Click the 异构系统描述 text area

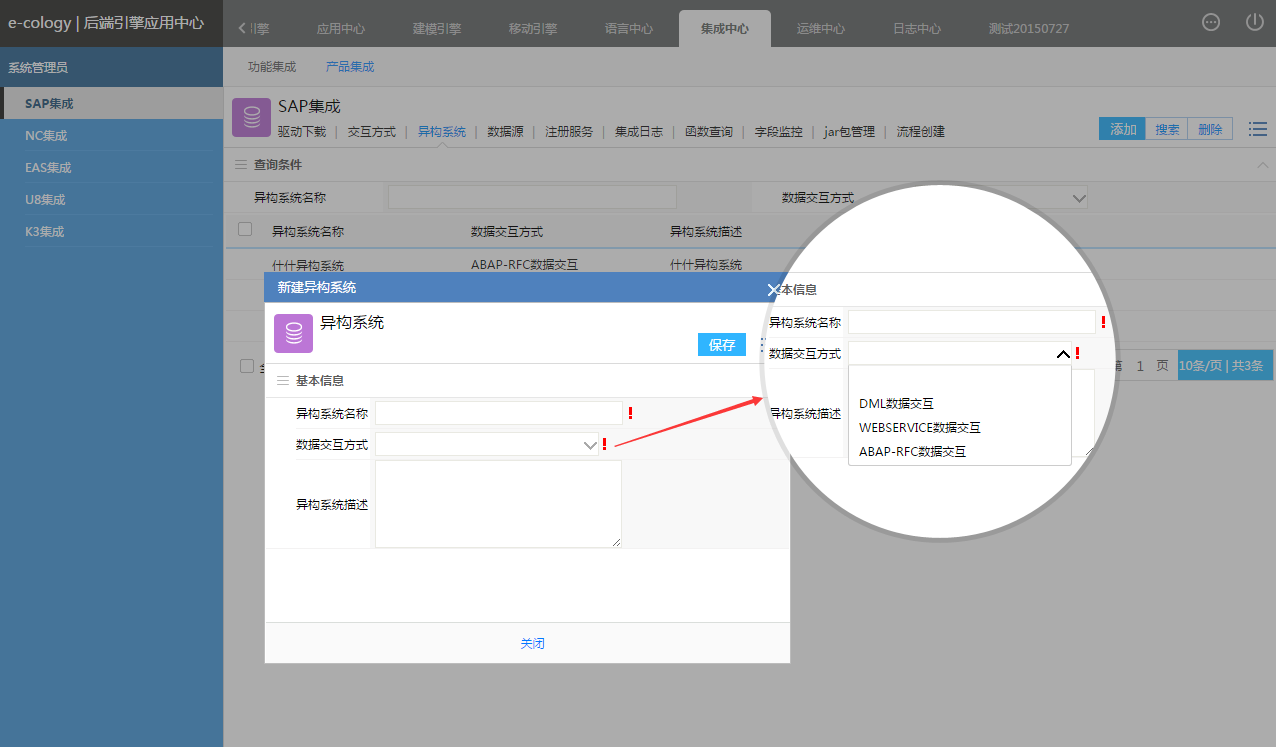coord(498,504)
